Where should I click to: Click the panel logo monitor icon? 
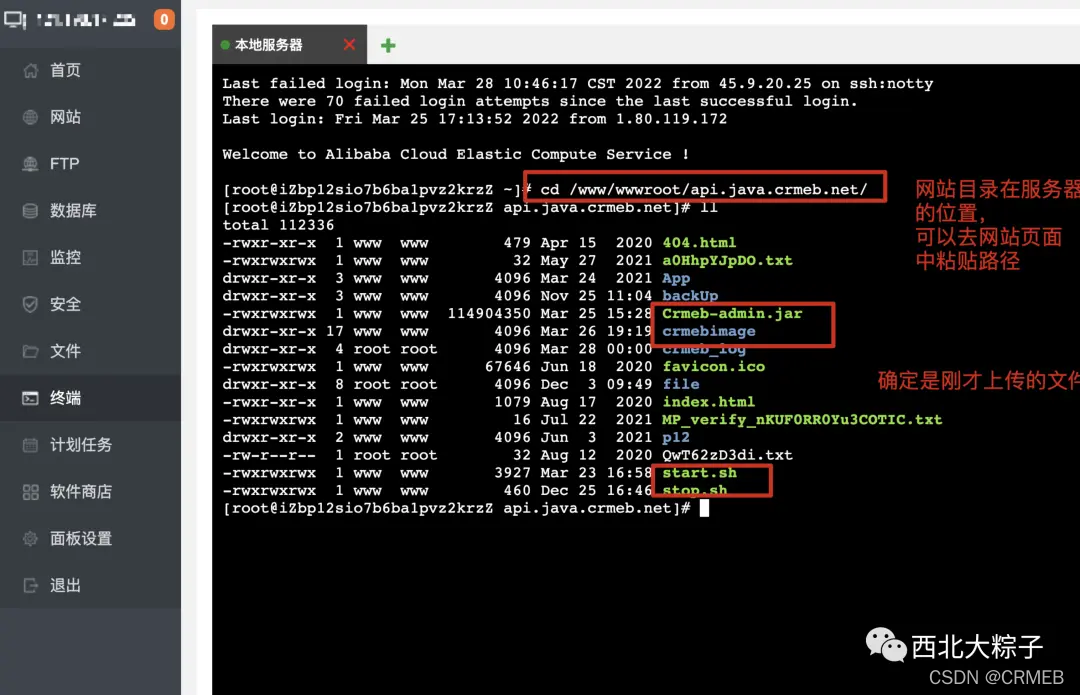[x=15, y=19]
